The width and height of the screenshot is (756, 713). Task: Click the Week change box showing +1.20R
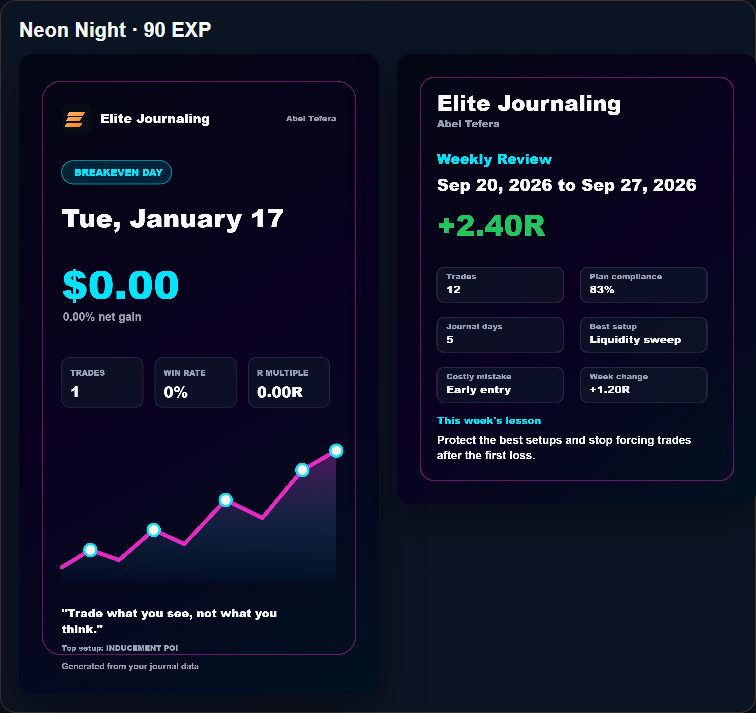(x=643, y=385)
